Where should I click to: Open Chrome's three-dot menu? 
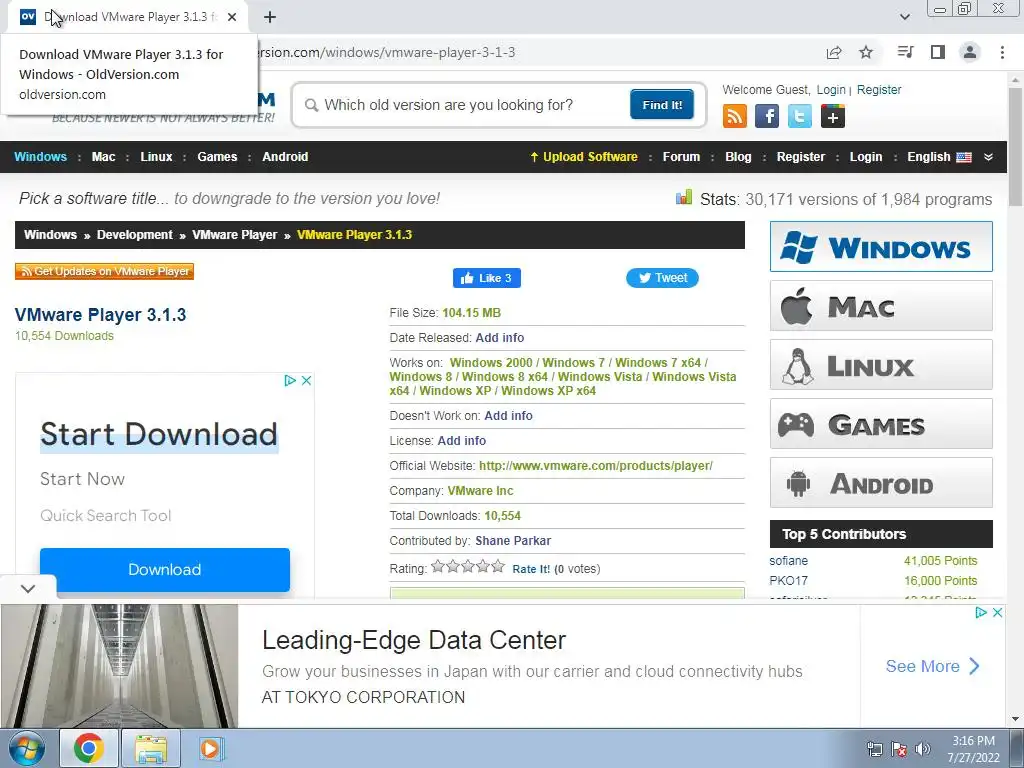[1002, 52]
